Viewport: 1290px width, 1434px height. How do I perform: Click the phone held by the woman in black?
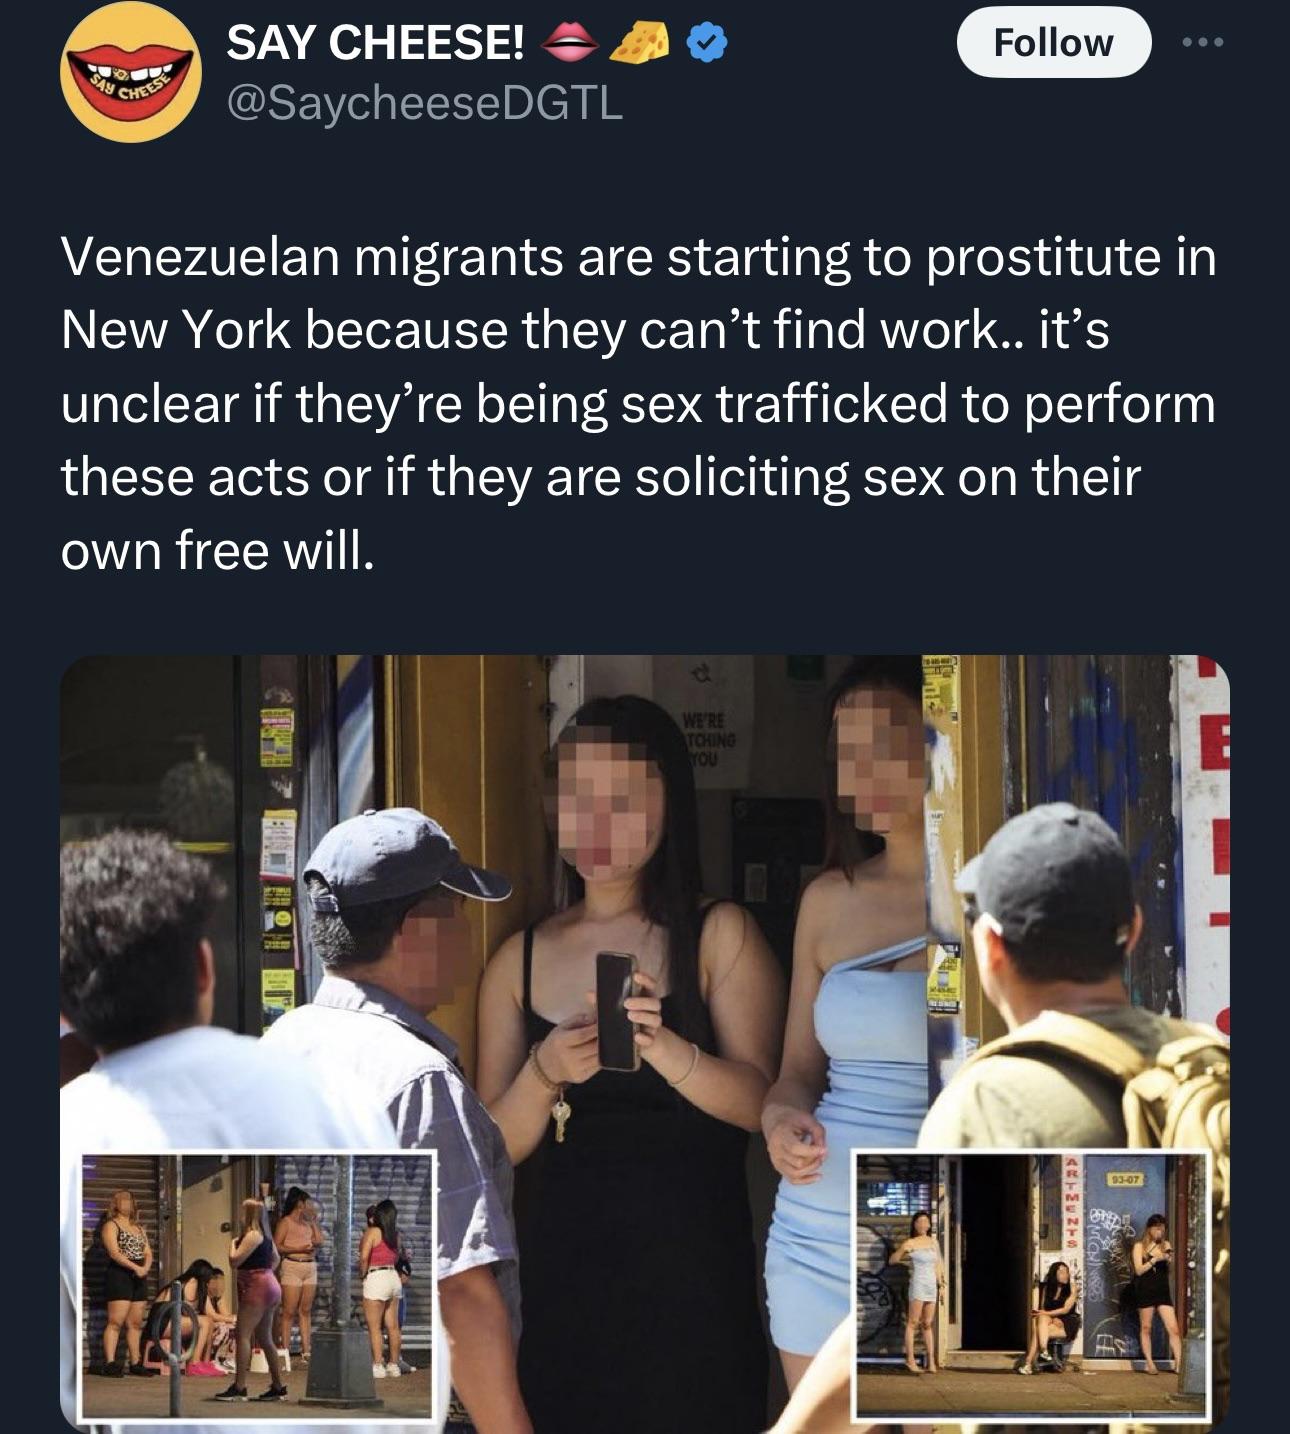[617, 1010]
